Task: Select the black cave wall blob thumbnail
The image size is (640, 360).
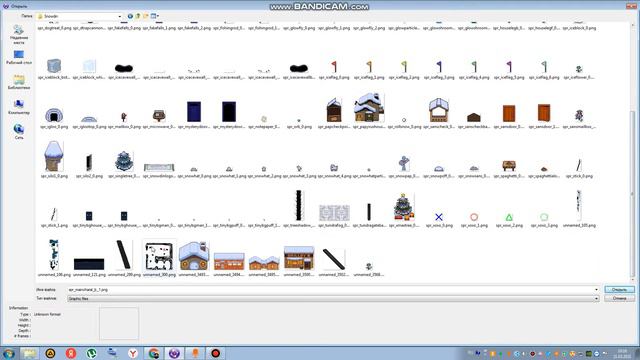Action: coord(124,68)
